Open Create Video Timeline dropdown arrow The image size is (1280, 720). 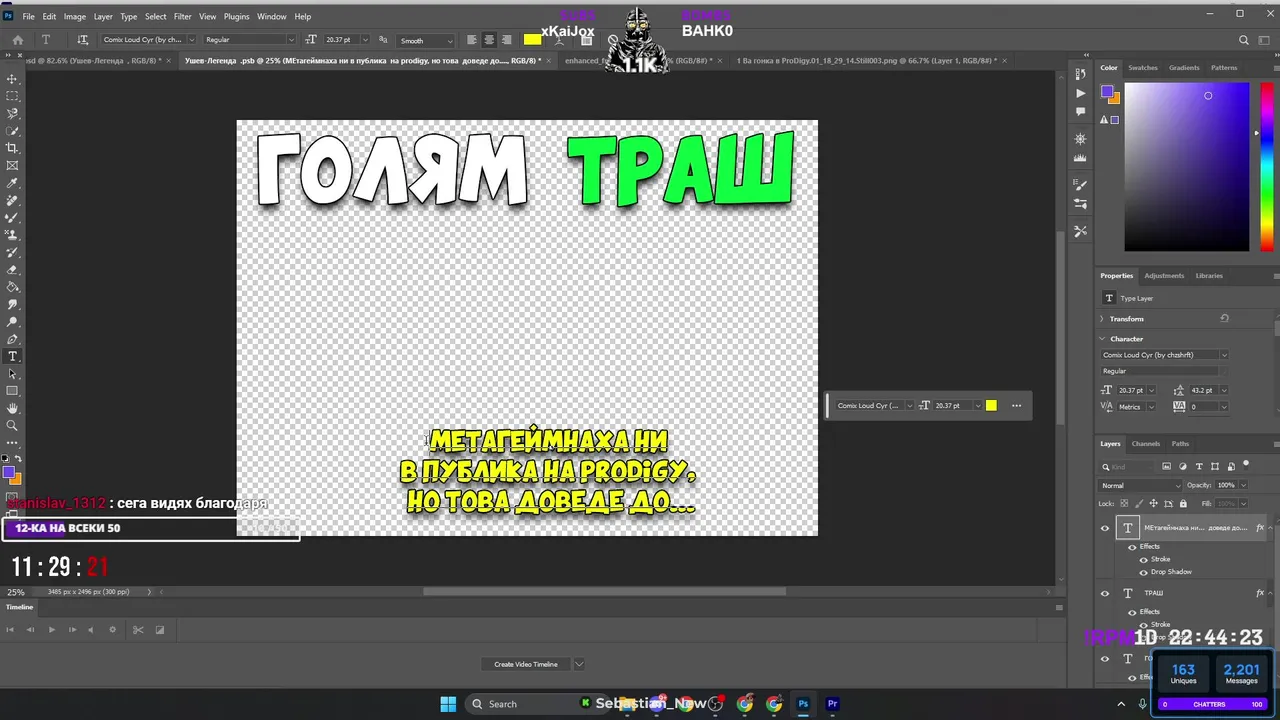[x=578, y=664]
